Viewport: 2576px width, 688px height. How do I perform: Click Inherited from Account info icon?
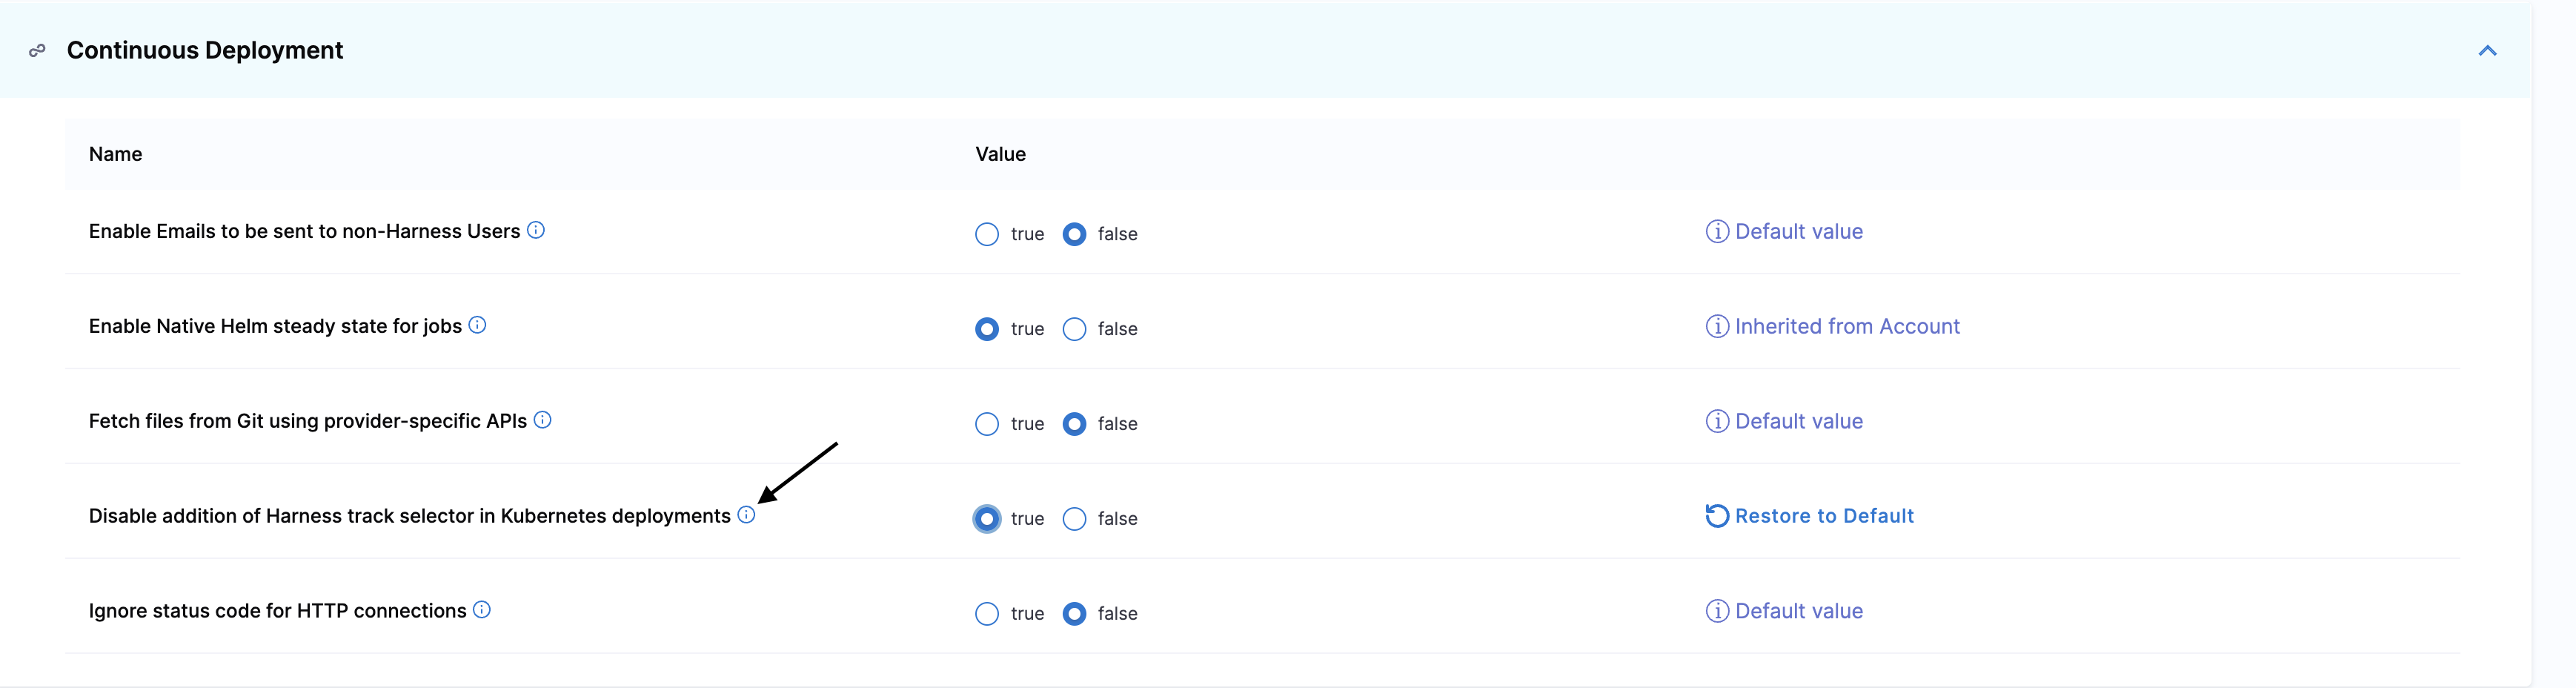coord(1716,327)
